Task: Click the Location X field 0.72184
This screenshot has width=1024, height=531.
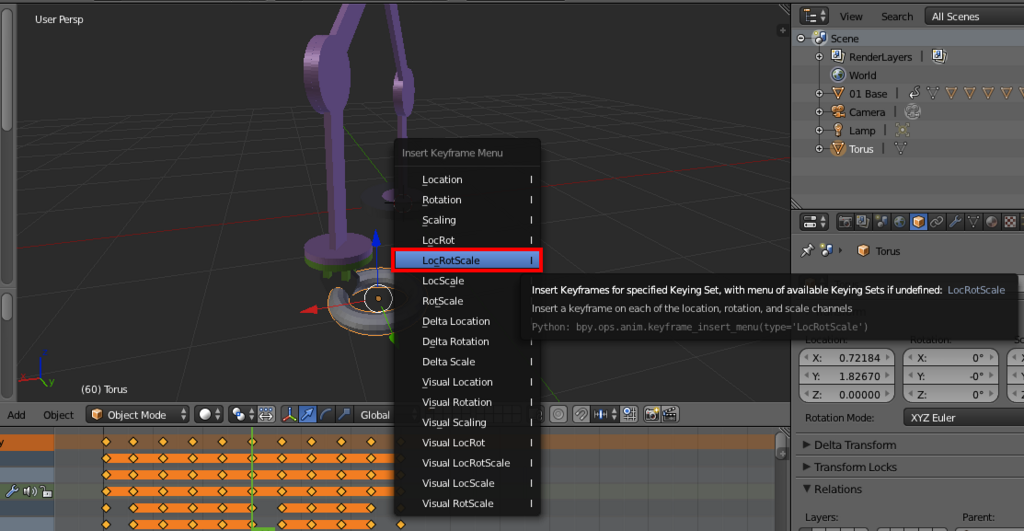Action: pos(847,357)
